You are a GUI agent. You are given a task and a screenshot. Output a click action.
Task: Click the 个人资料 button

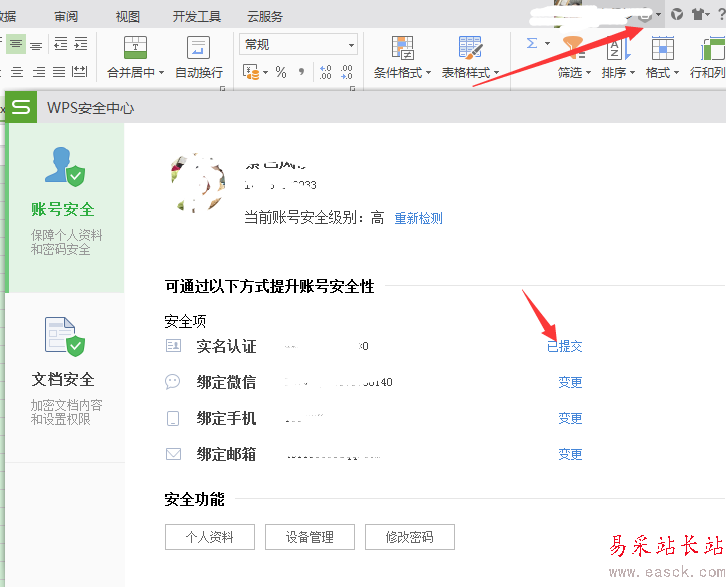pyautogui.click(x=210, y=537)
